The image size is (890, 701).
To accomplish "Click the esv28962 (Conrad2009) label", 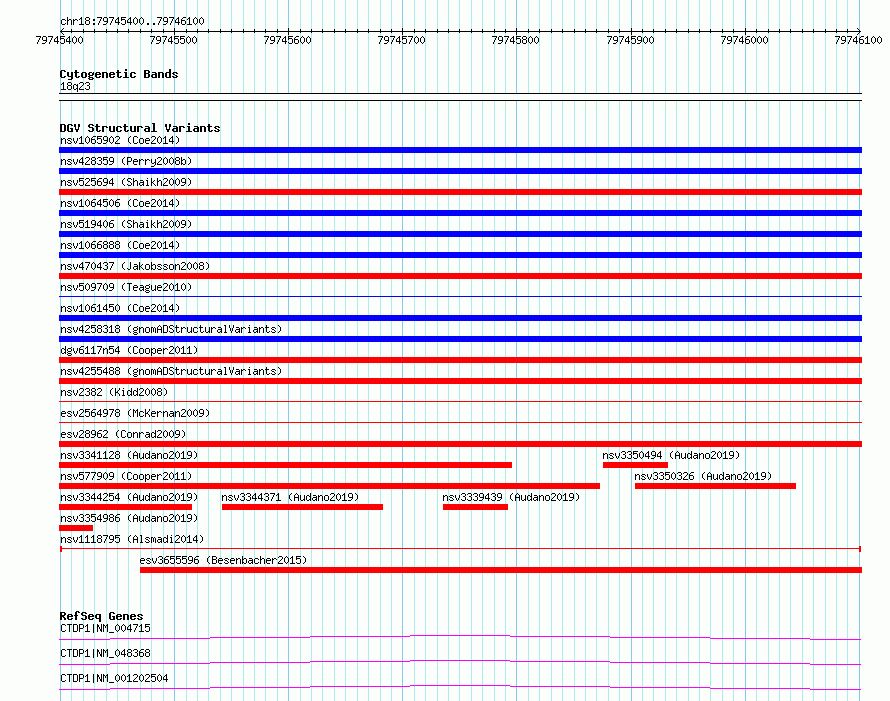I will coord(123,434).
